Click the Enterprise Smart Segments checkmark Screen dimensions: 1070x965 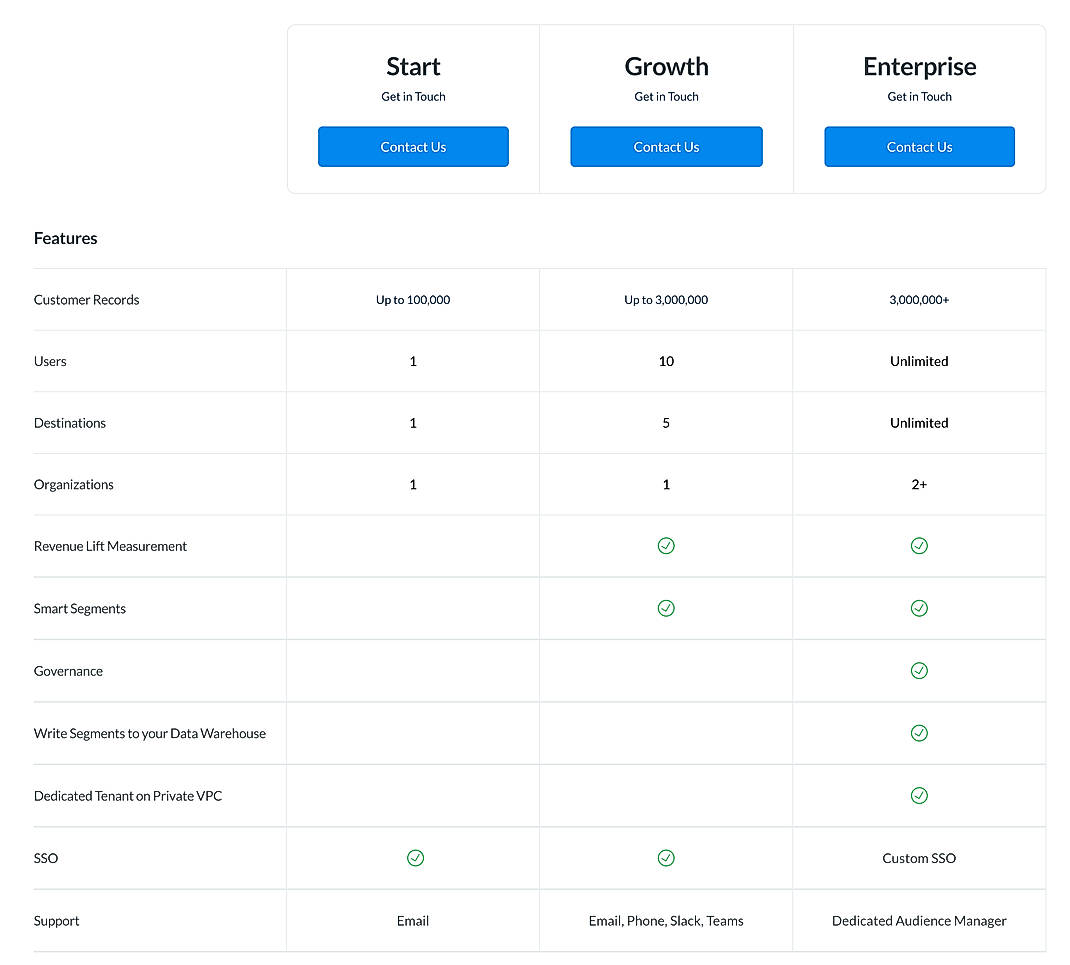click(919, 608)
